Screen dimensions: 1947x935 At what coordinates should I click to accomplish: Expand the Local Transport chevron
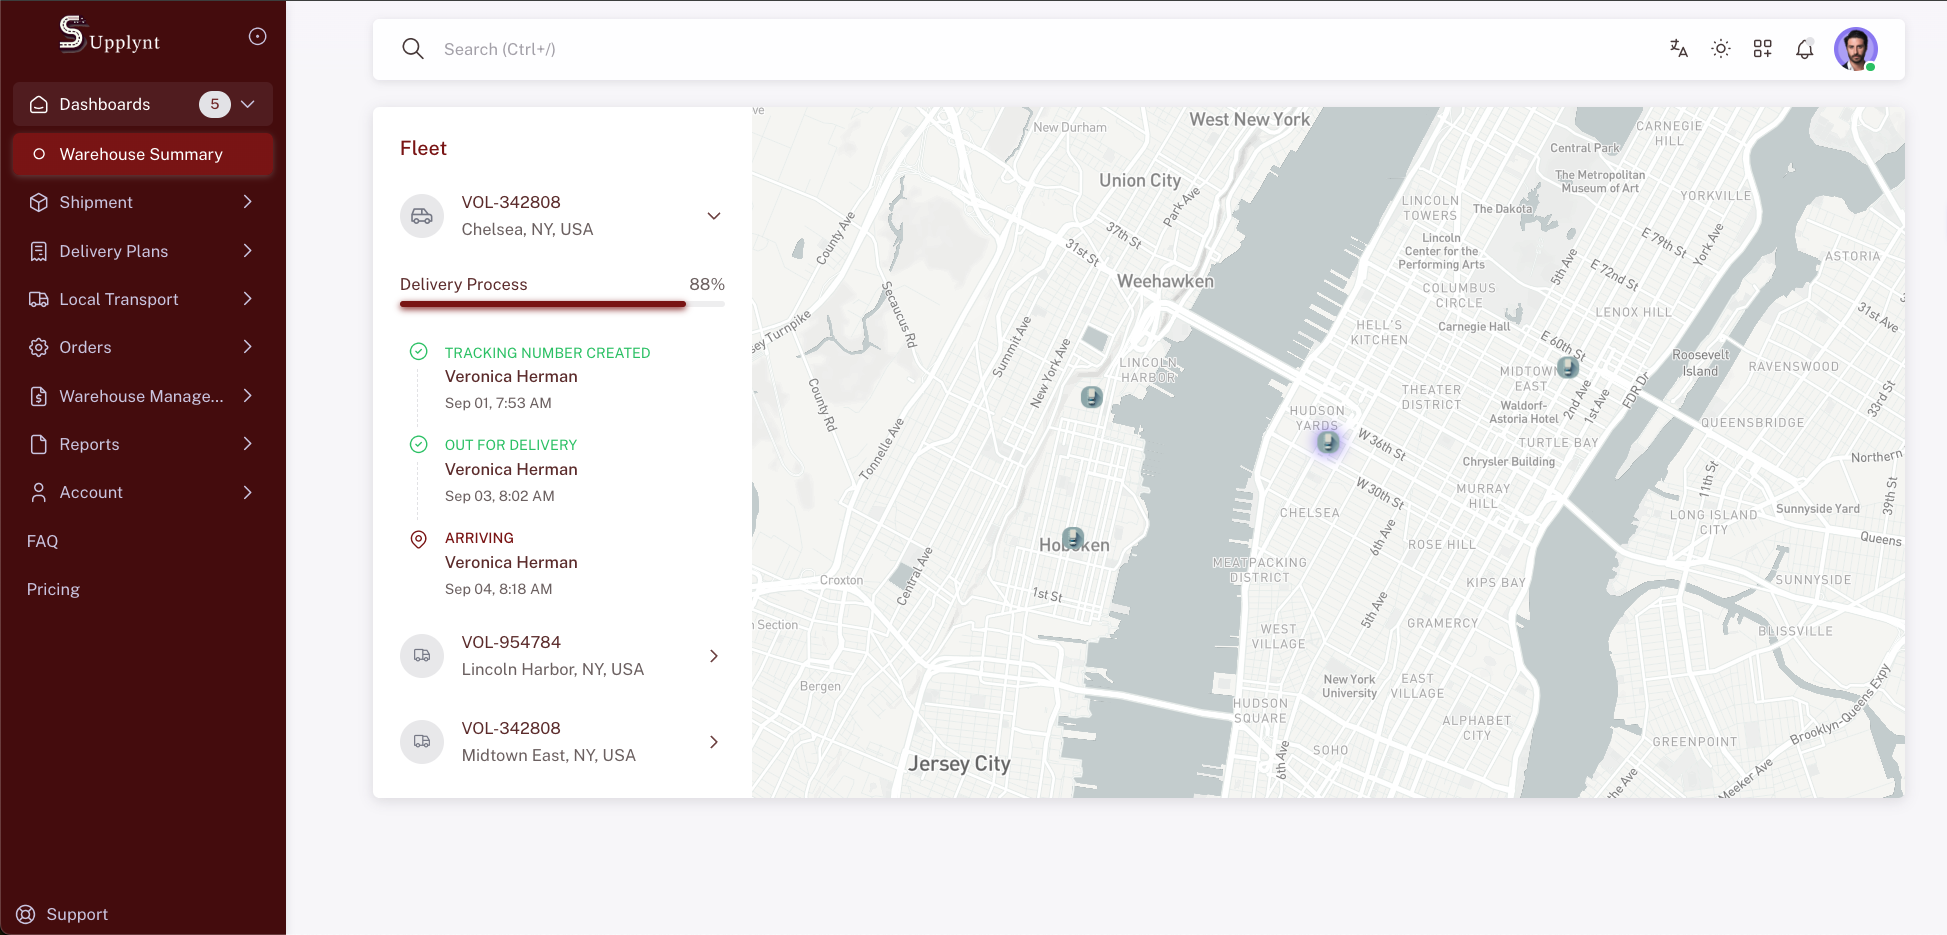pos(248,299)
